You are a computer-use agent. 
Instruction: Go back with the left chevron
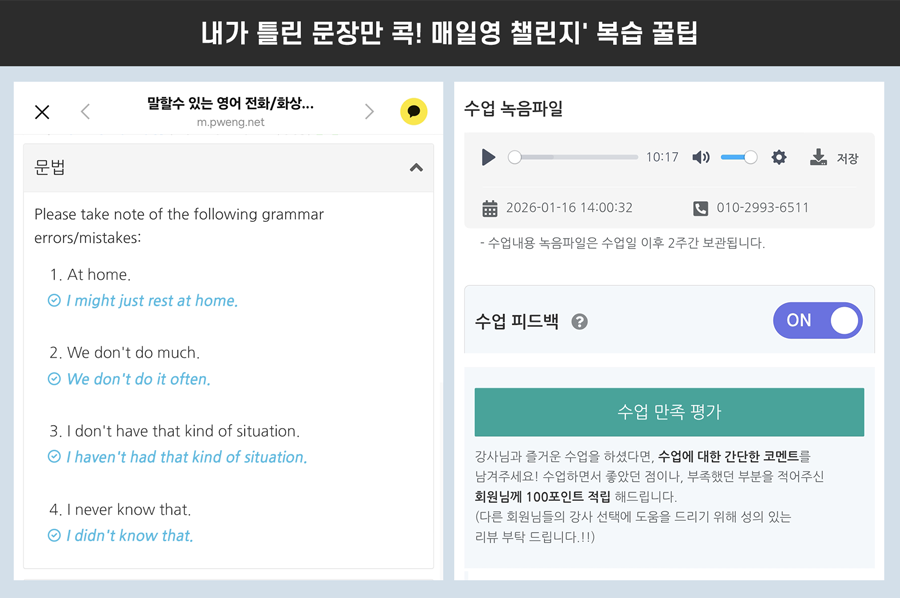click(x=85, y=112)
